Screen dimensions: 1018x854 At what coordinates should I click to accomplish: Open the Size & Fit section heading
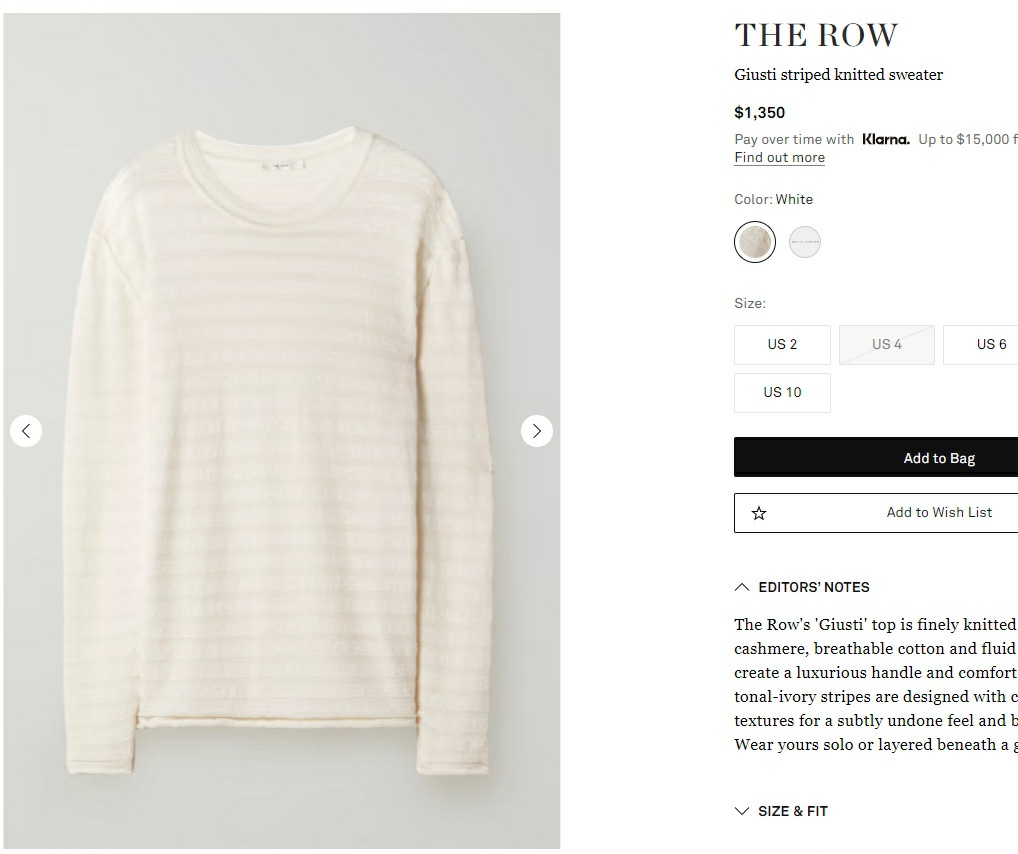pyautogui.click(x=793, y=811)
